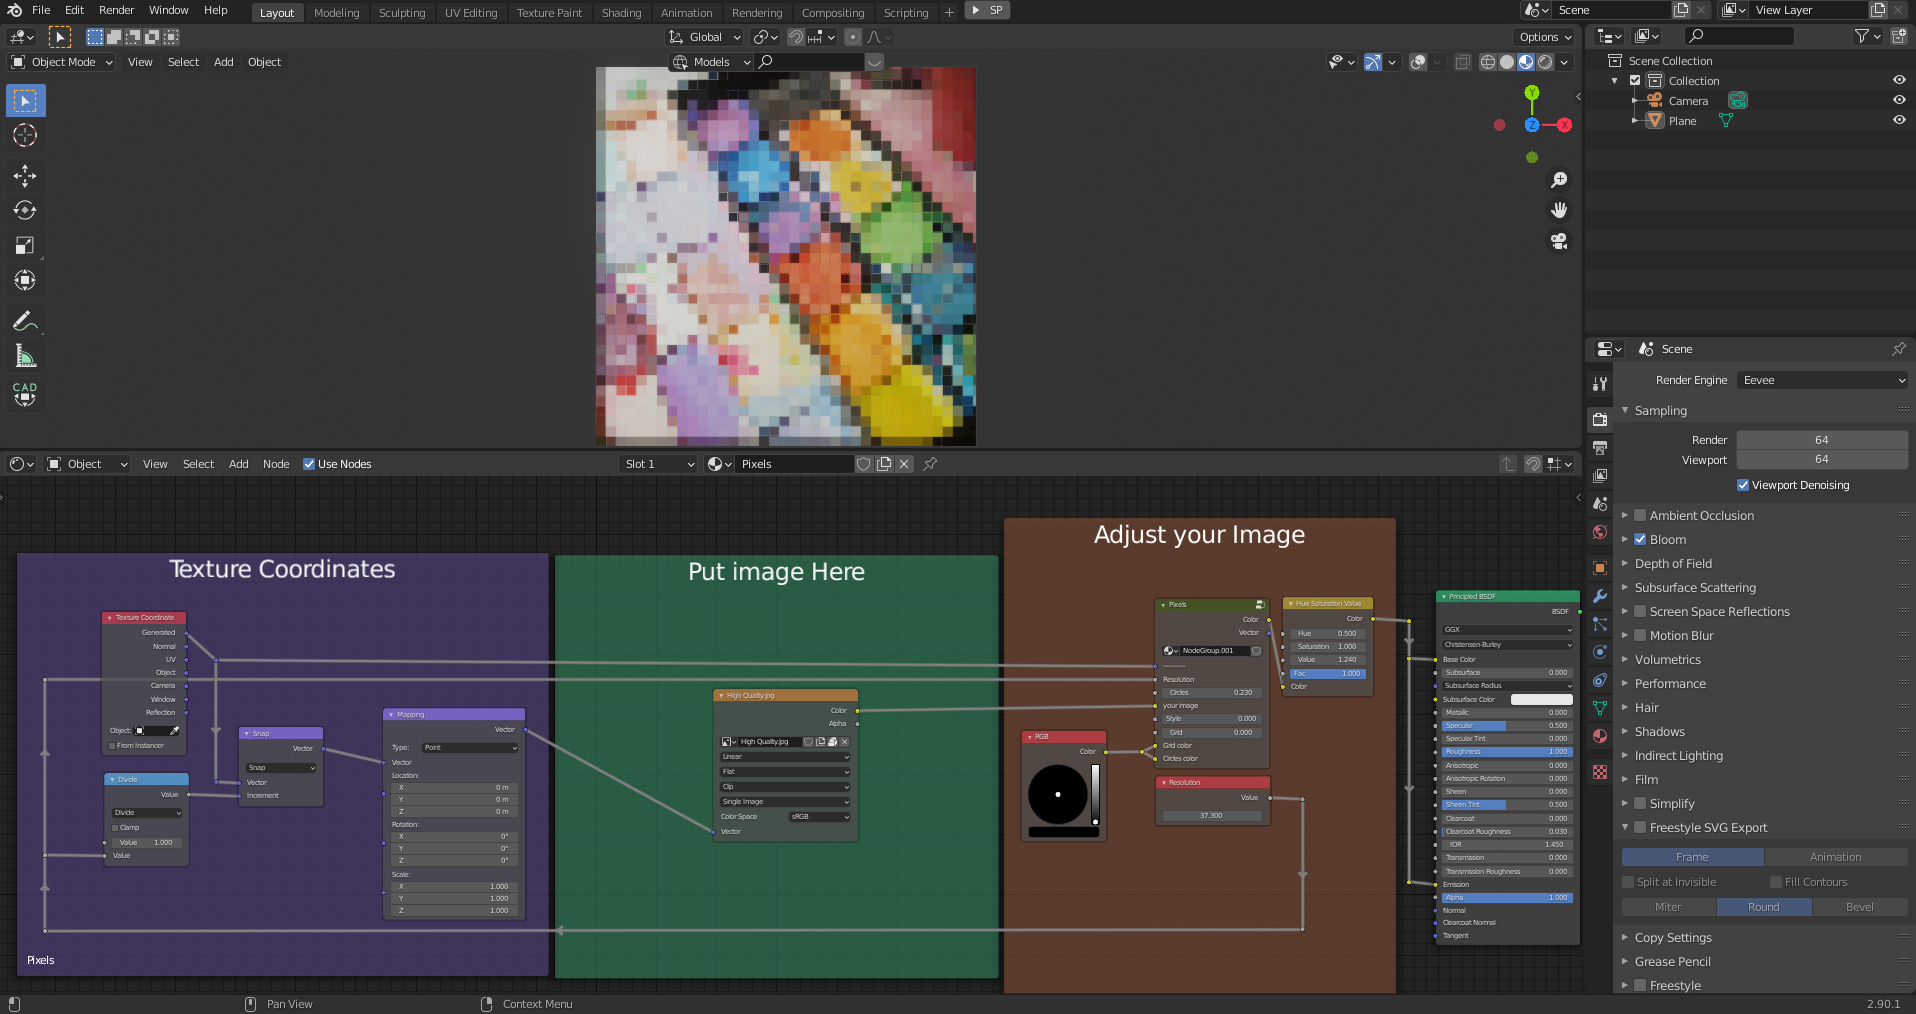This screenshot has width=1916, height=1014.
Task: Open the Modifier Properties tab (wrench icon)
Action: coord(1599,597)
